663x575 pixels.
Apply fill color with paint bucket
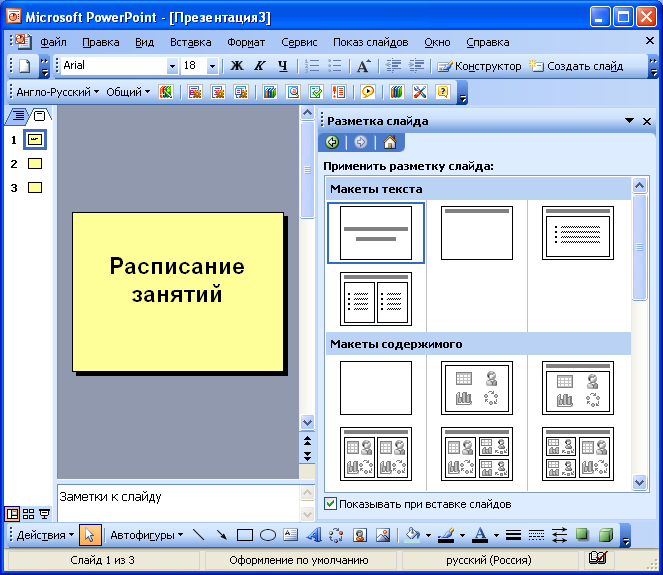412,535
